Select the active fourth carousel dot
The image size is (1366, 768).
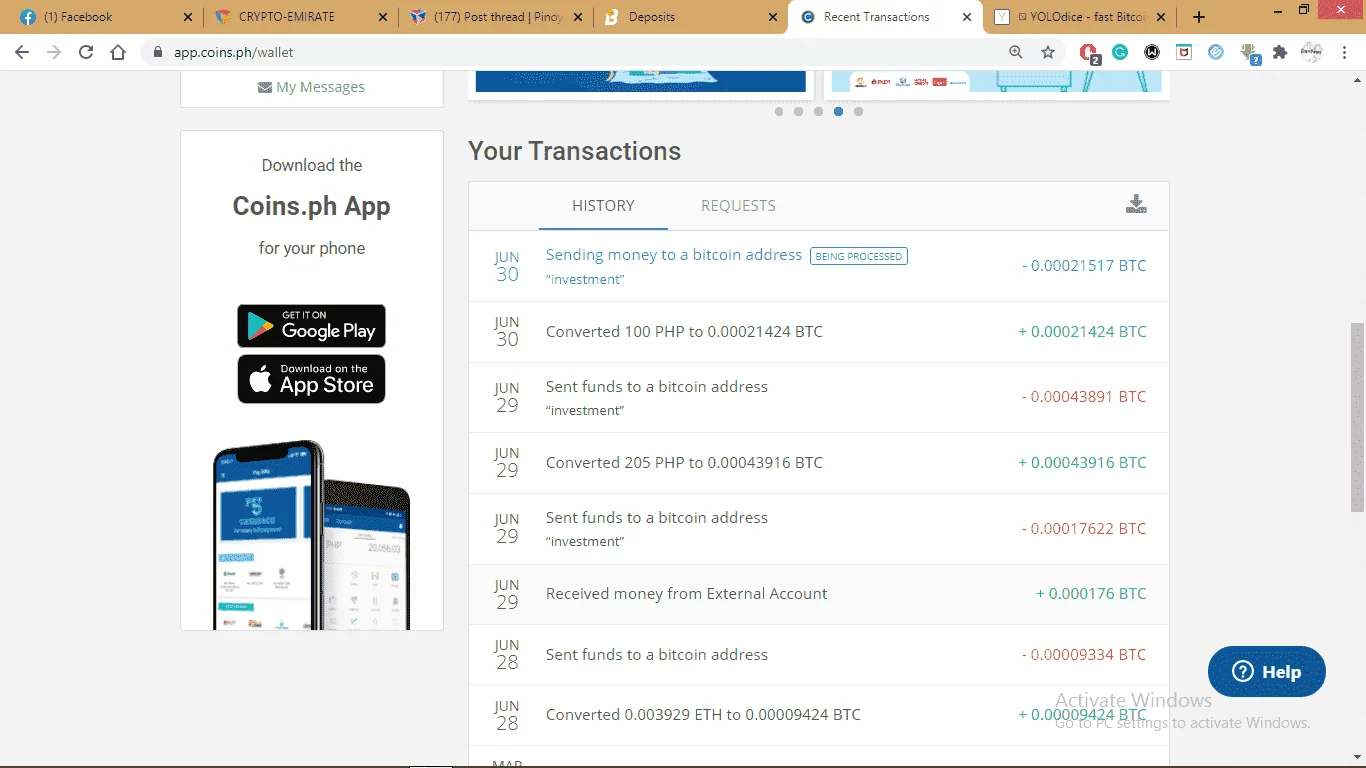[x=838, y=111]
